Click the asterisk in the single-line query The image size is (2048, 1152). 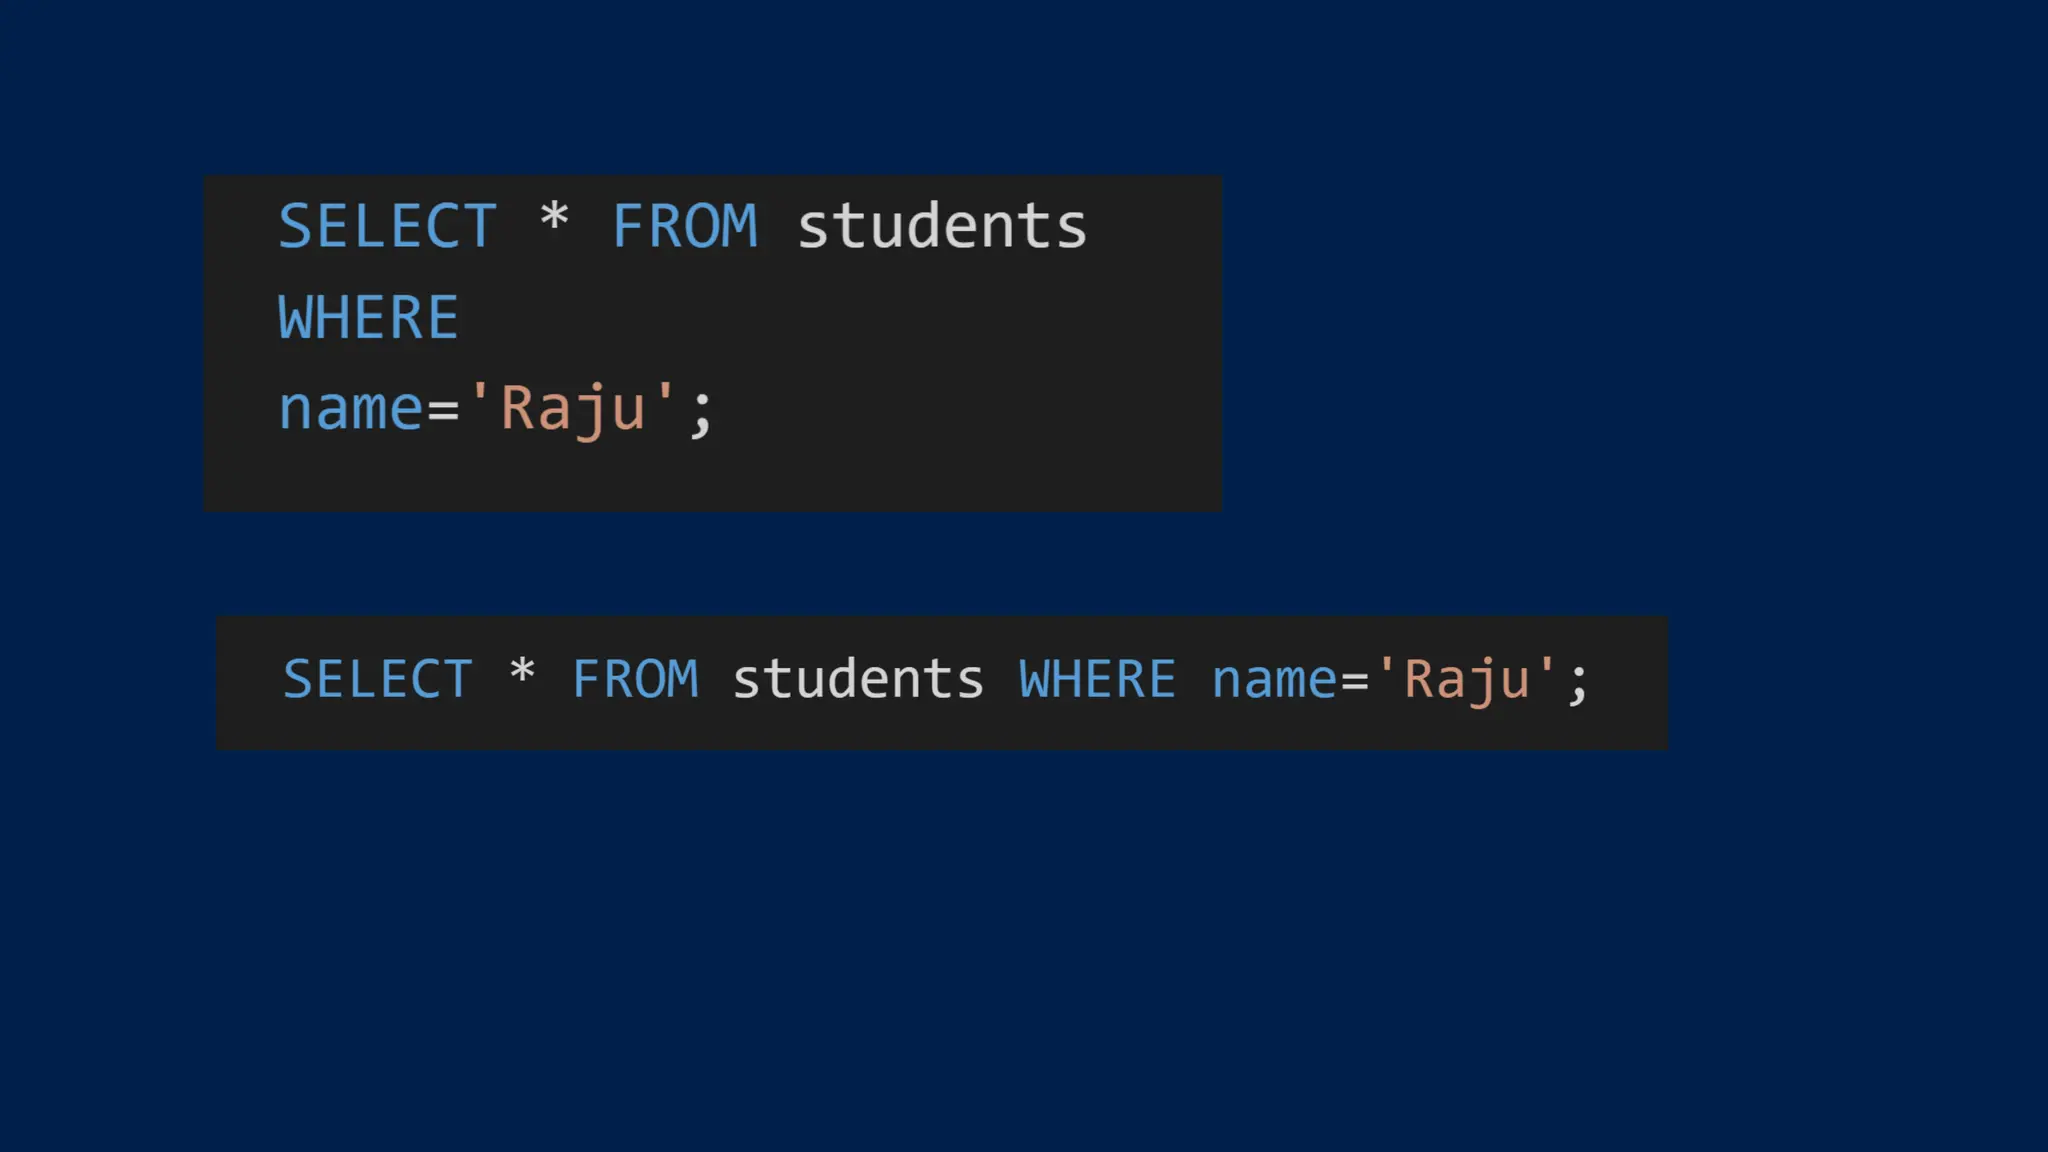pos(522,673)
